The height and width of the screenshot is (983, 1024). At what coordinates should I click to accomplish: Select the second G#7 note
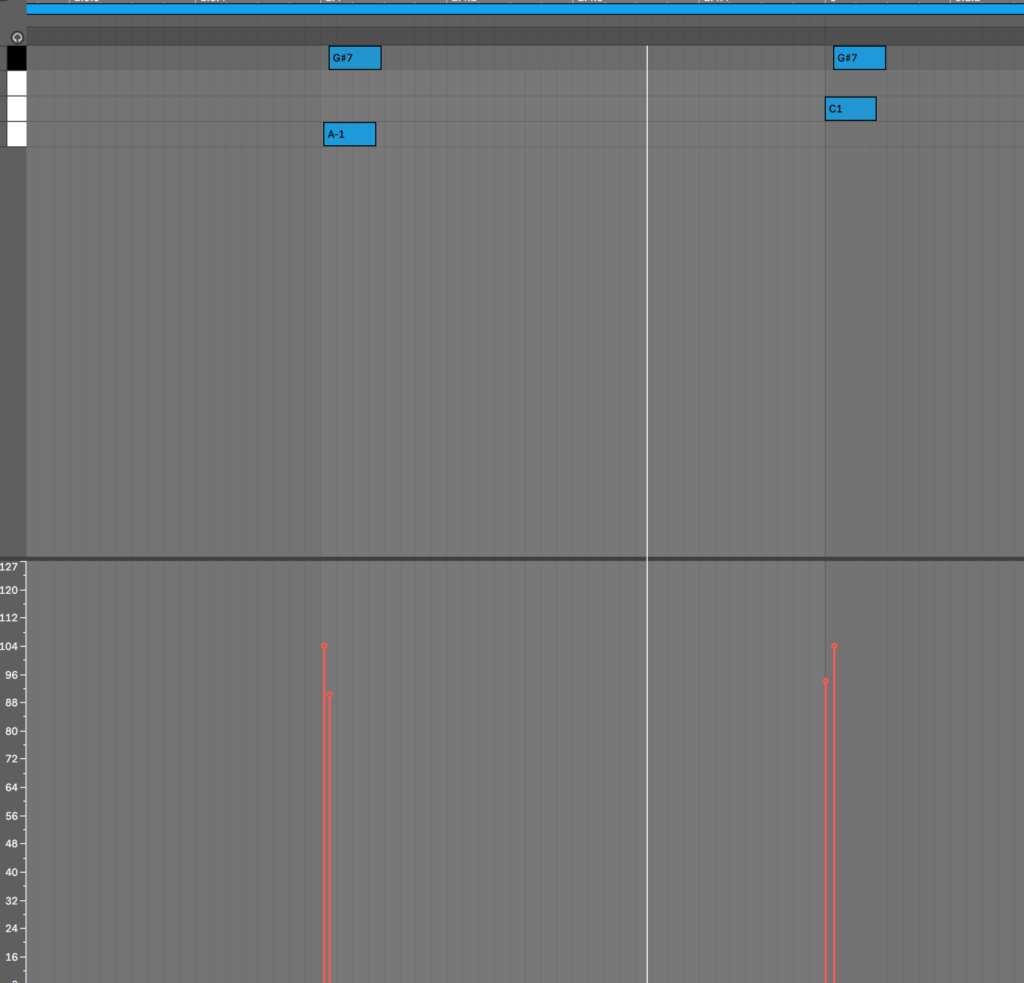[859, 57]
